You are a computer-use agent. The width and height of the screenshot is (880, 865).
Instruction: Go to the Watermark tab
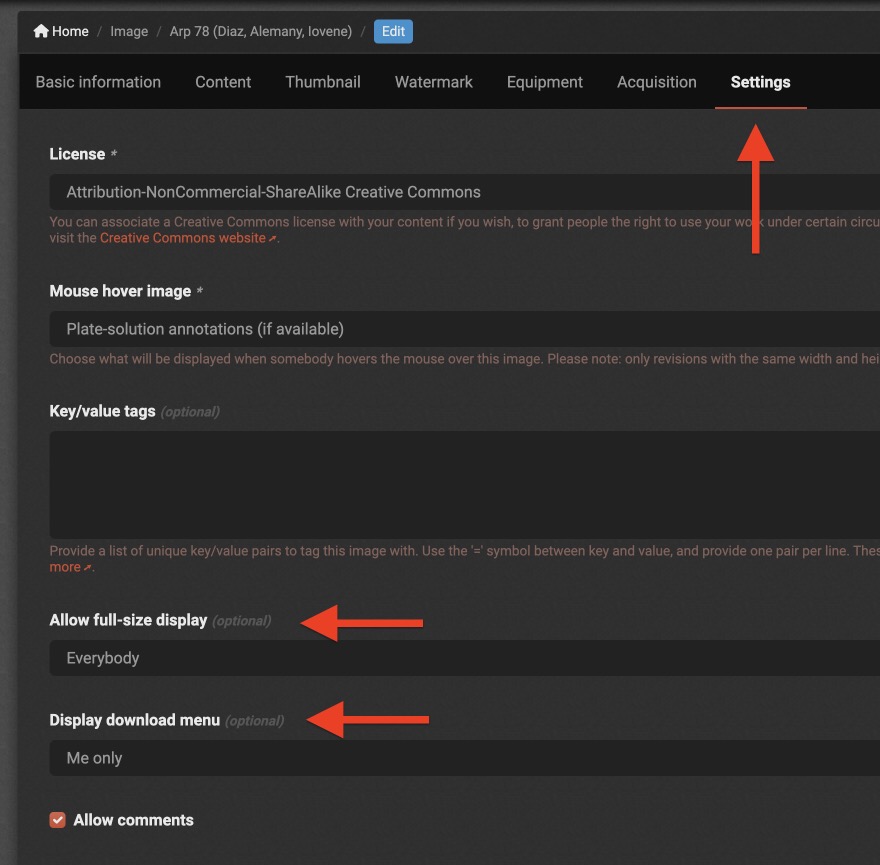click(x=433, y=82)
